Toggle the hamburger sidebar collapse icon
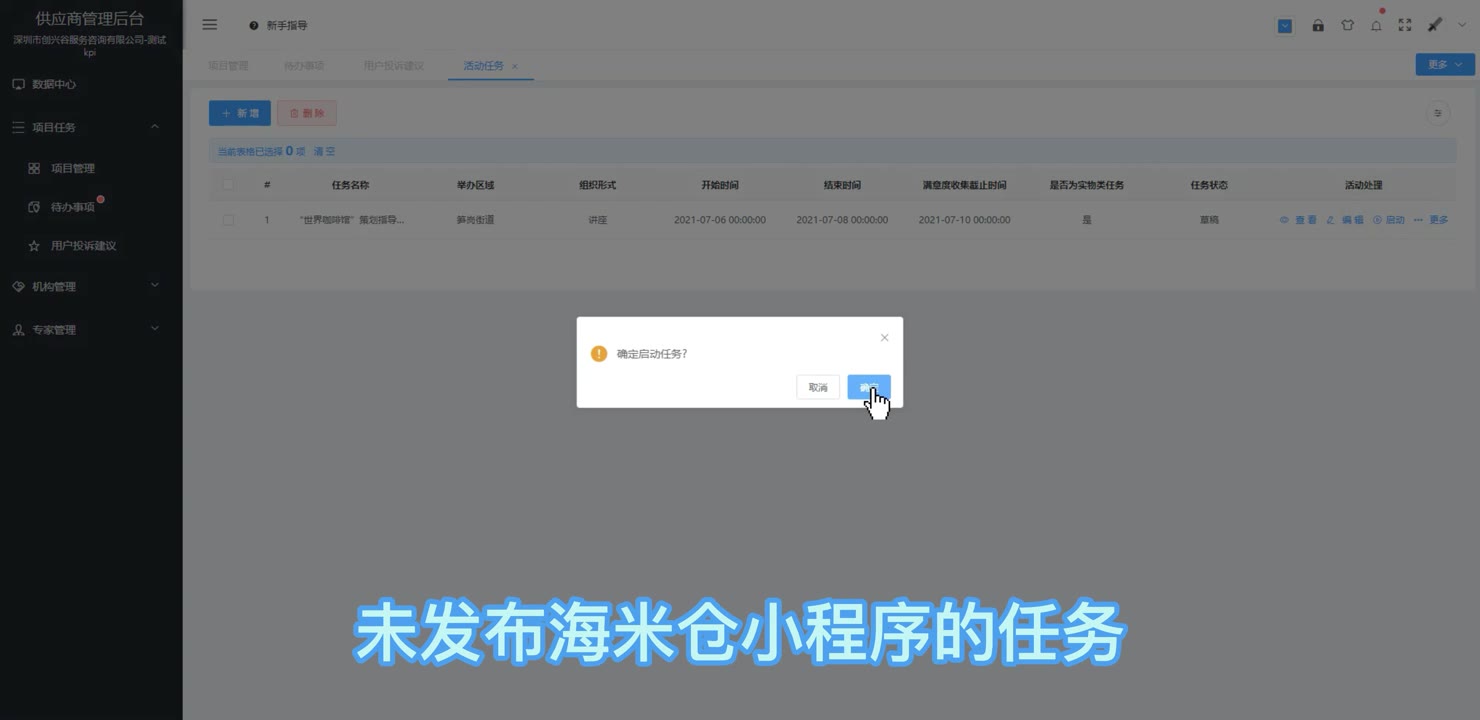The height and width of the screenshot is (720, 1480). point(210,25)
